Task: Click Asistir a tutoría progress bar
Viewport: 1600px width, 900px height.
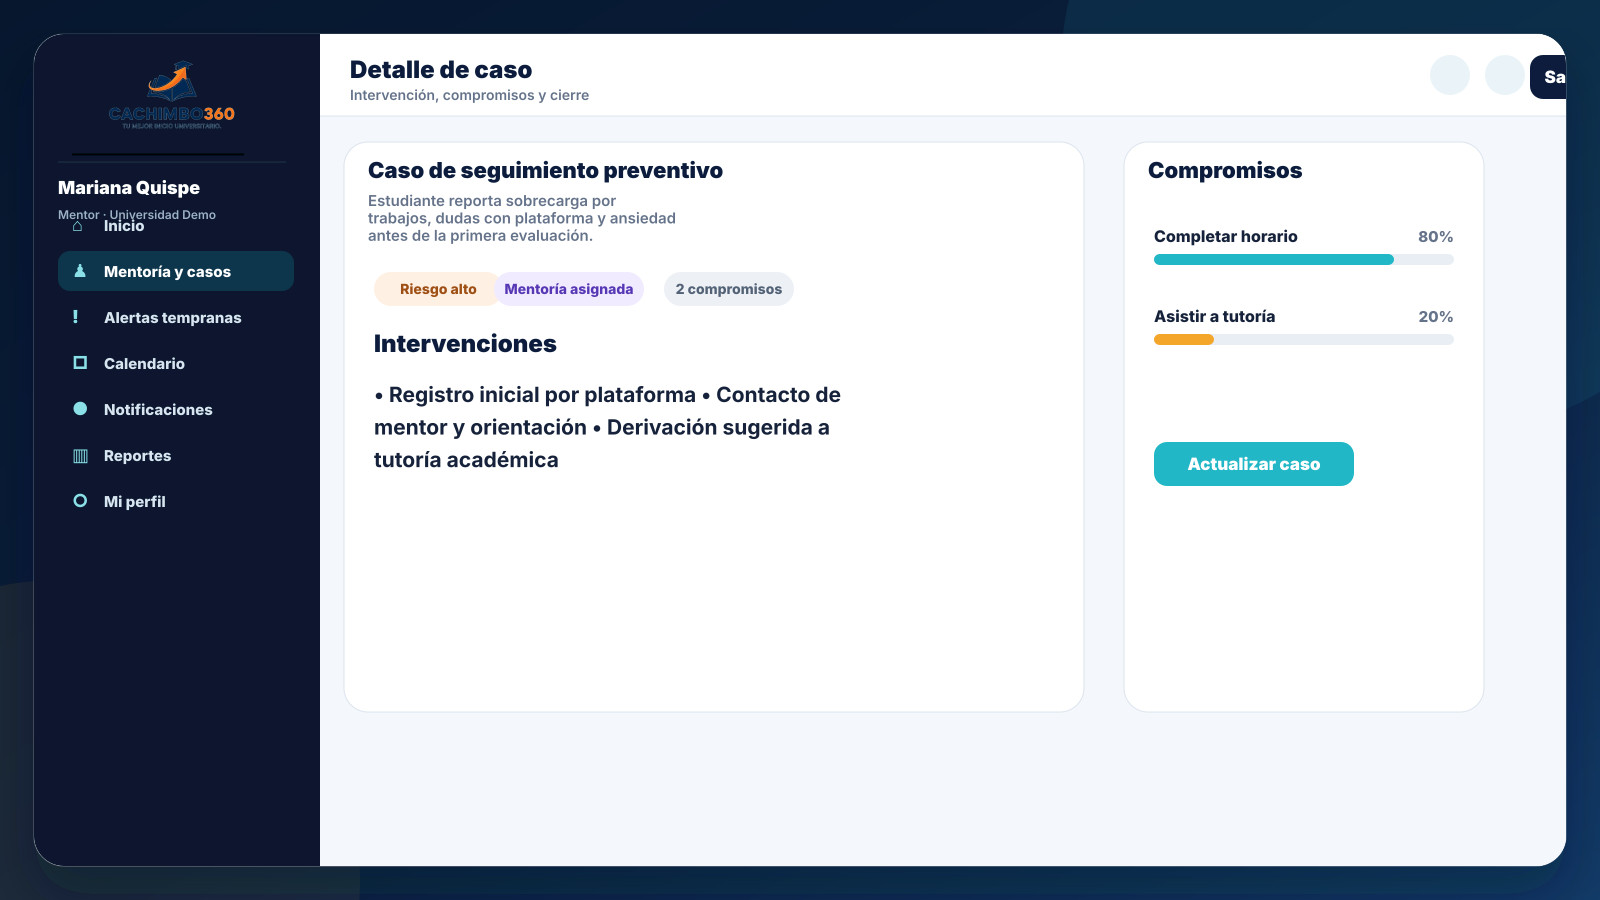Action: pos(1304,340)
